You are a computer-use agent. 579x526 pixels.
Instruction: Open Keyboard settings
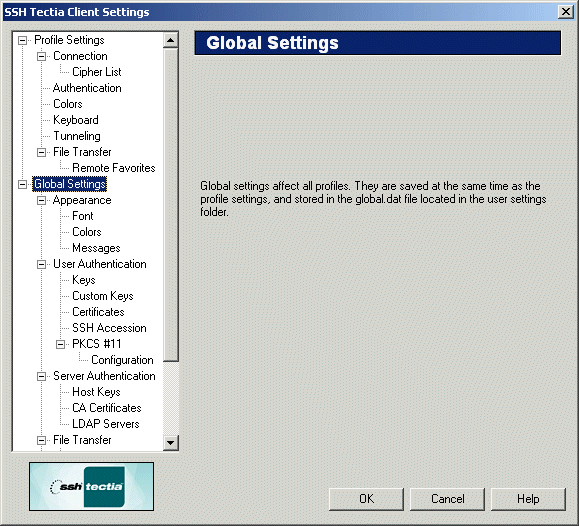76,120
